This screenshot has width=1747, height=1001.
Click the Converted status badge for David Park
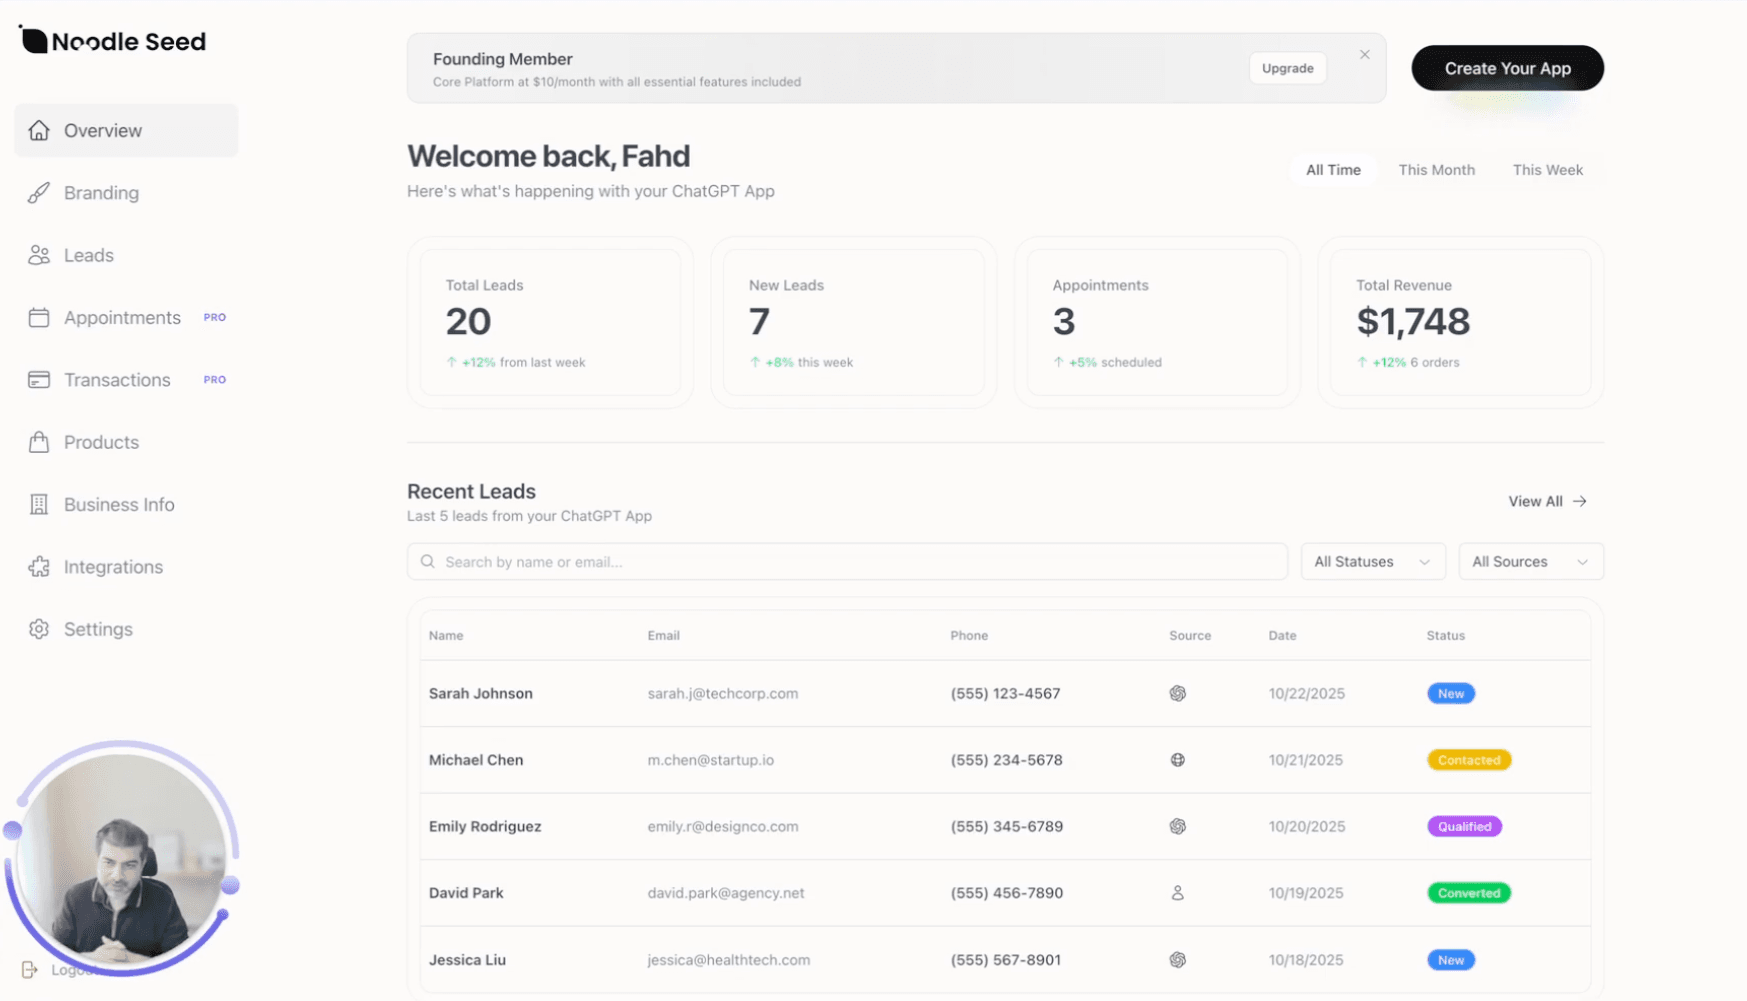pos(1468,893)
